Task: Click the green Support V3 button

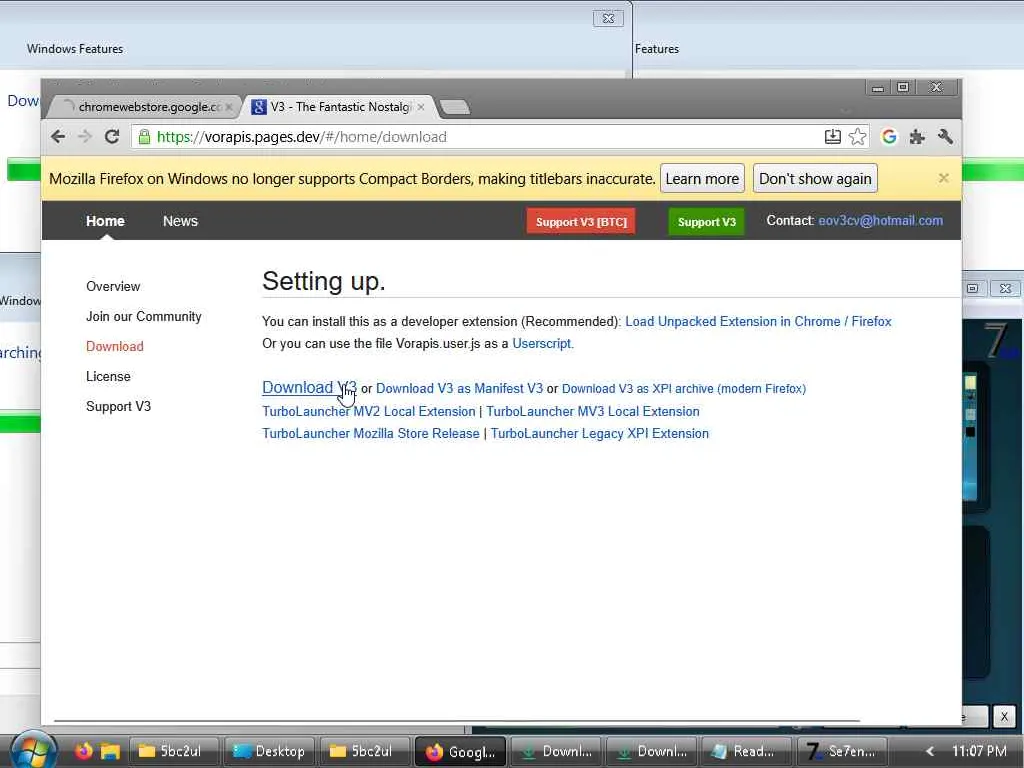Action: [707, 221]
